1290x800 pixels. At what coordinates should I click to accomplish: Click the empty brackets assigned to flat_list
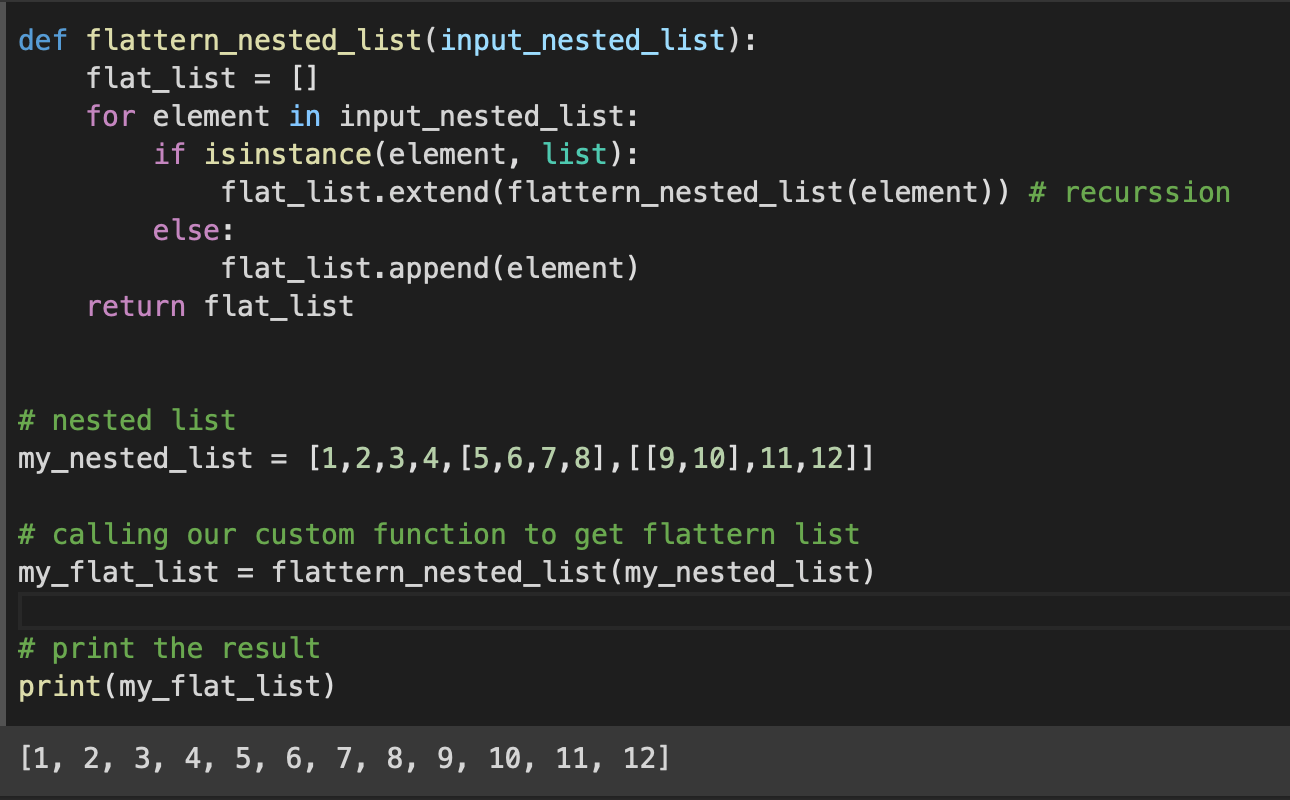[x=305, y=77]
